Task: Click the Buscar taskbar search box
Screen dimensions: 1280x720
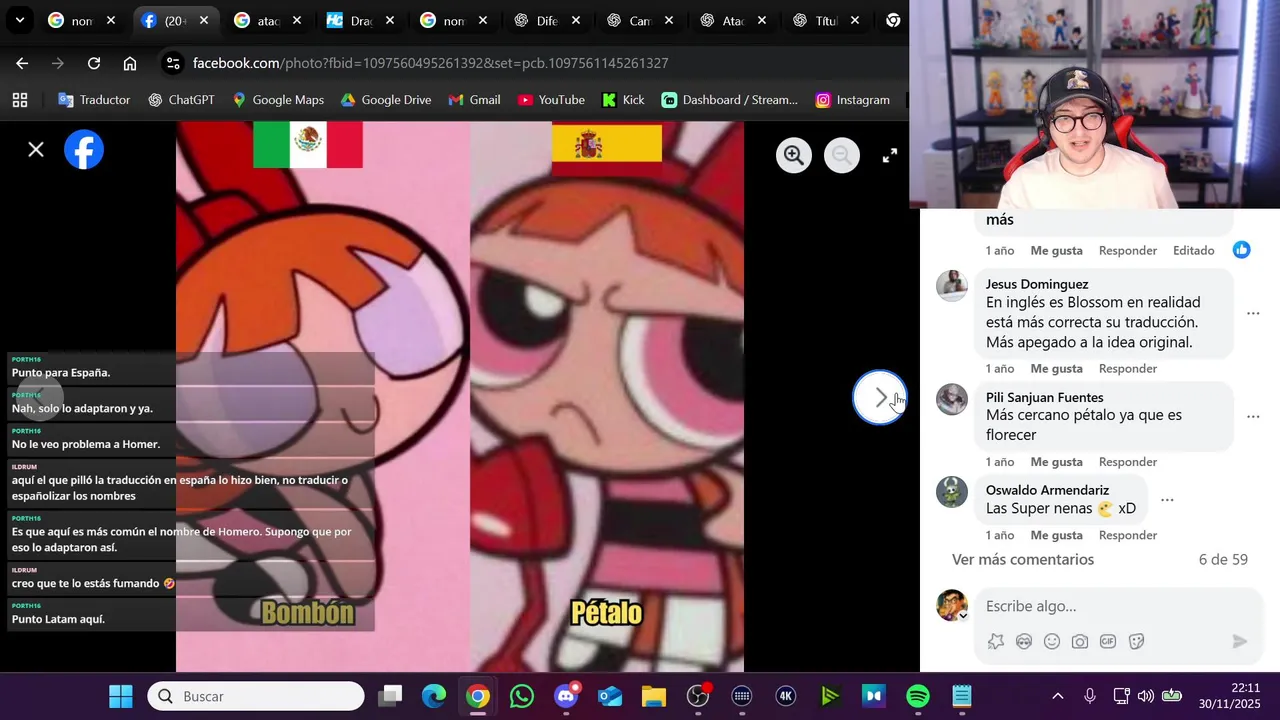Action: (257, 696)
